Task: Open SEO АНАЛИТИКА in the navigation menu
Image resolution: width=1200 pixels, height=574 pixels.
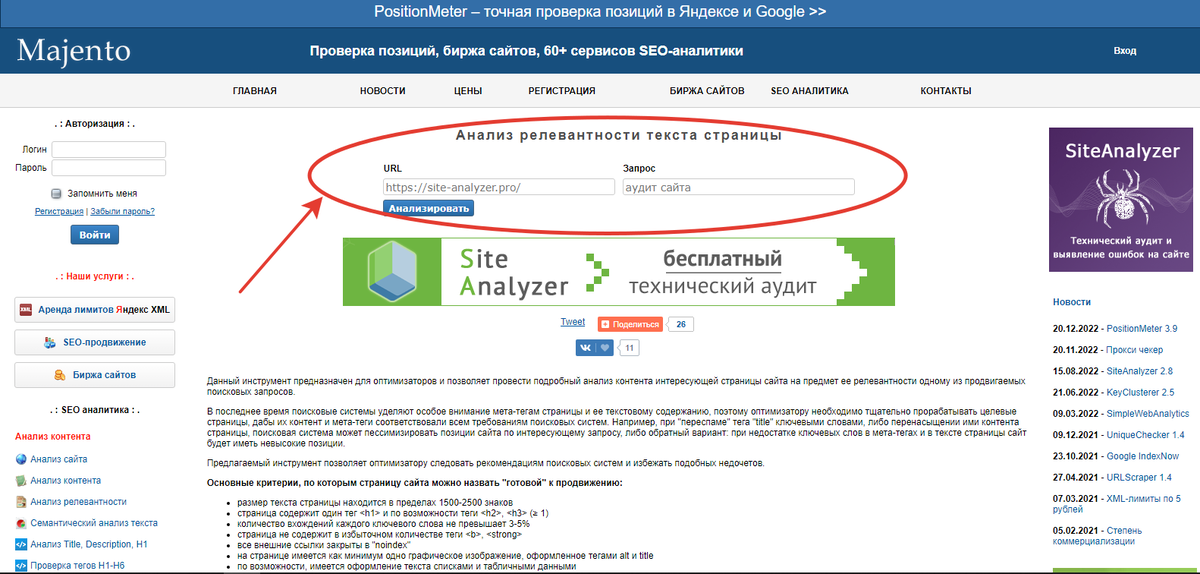Action: [809, 91]
